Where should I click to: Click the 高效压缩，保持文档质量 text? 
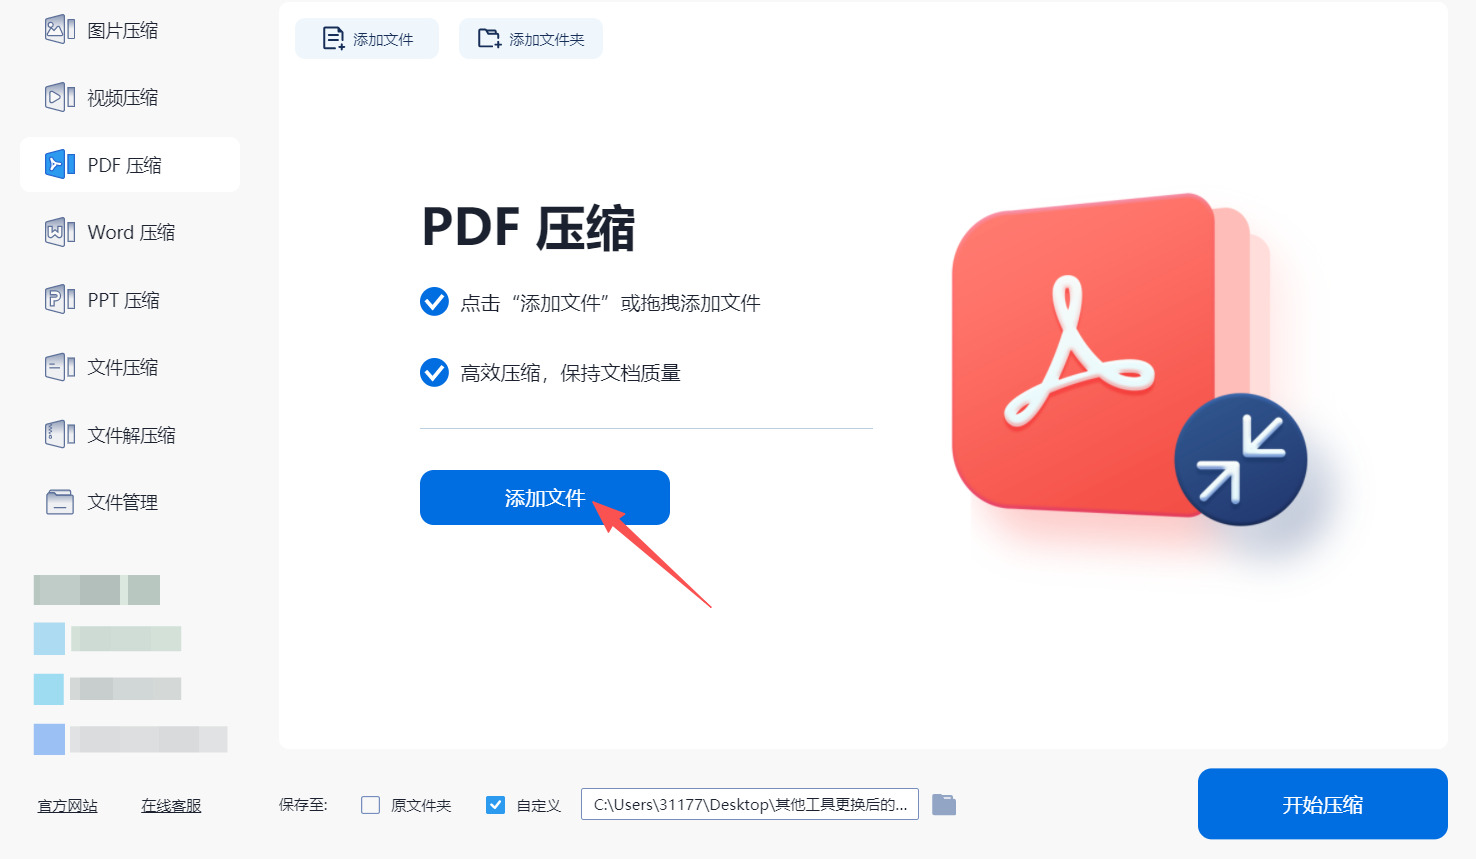pos(570,373)
